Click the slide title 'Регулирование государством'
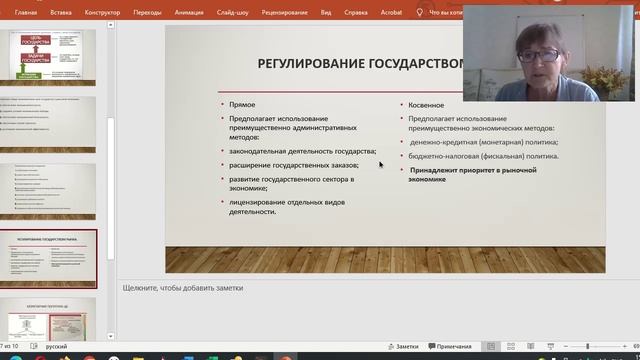The width and height of the screenshot is (640, 360). [361, 64]
